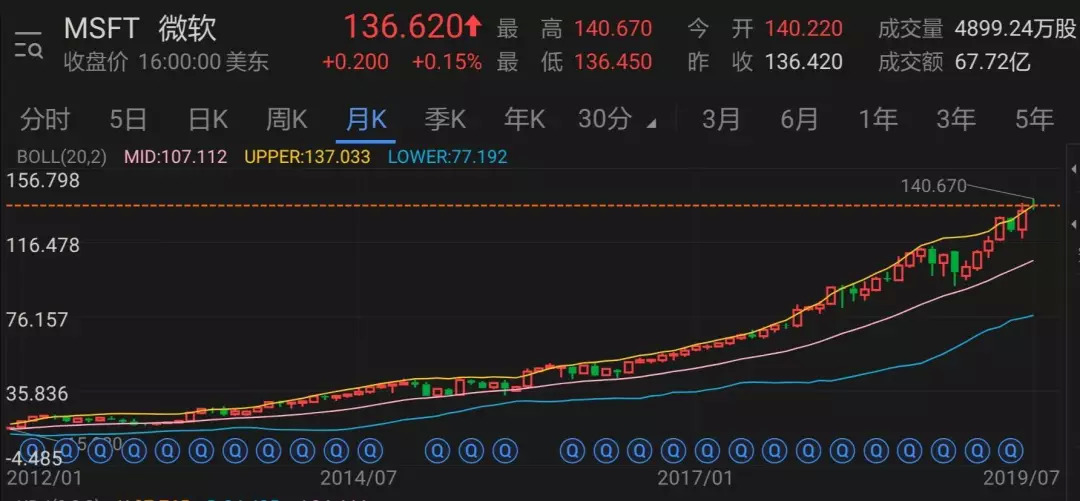This screenshot has width=1080, height=501.
Task: Click the LOWER:77.192 Bollinger reading
Action: (448, 157)
